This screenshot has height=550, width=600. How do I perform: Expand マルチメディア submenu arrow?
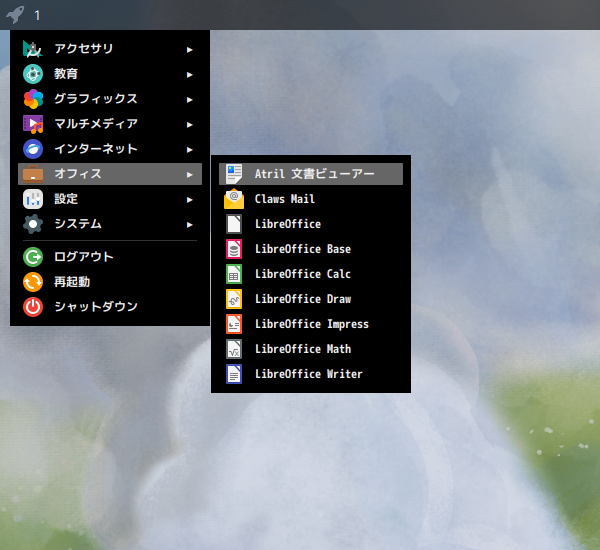click(189, 125)
